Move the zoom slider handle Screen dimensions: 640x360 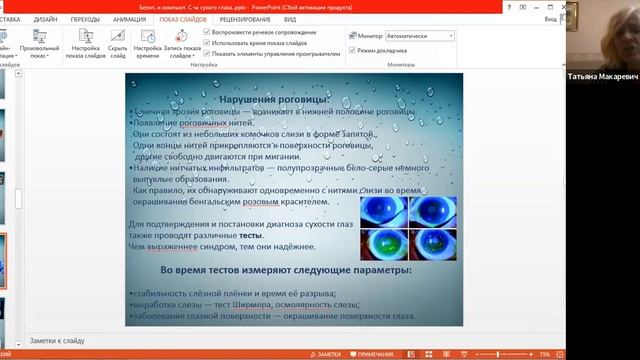tap(498, 354)
